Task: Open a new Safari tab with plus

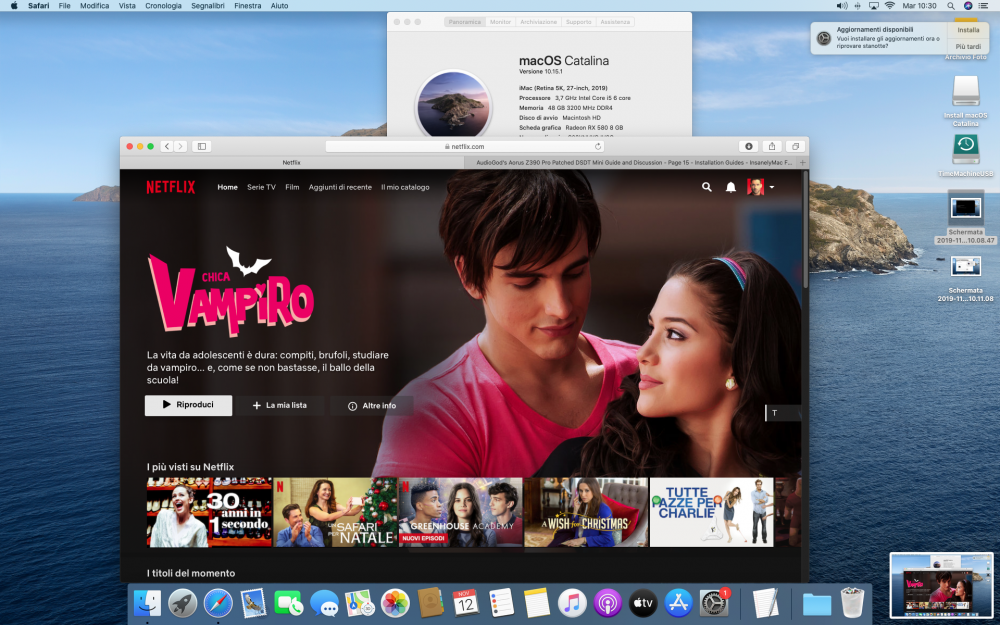Action: point(803,163)
